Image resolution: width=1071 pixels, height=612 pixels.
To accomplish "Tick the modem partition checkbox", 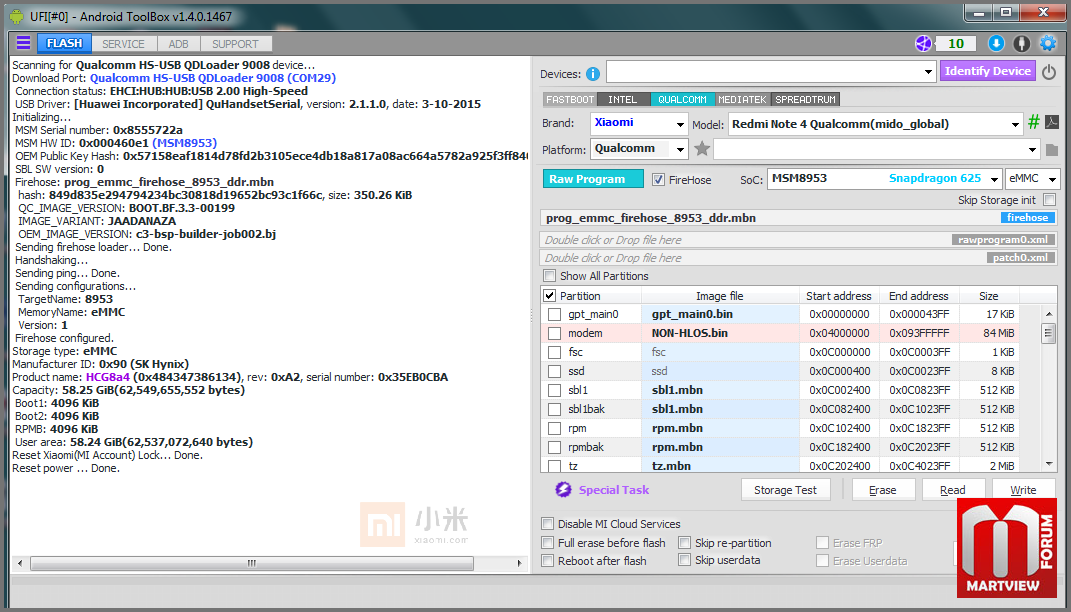I will (x=554, y=333).
